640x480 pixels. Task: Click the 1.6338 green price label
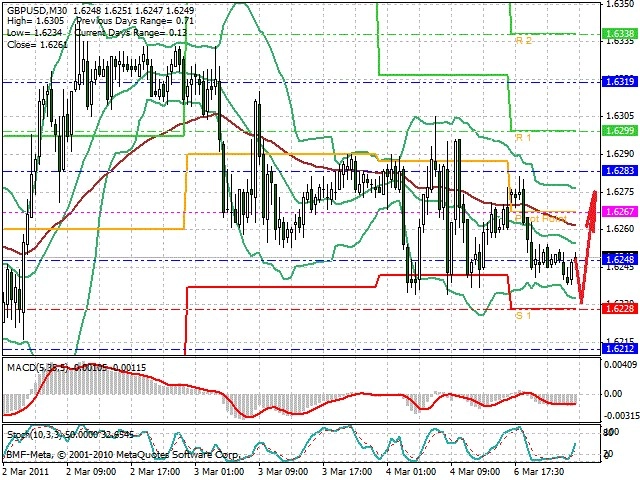click(620, 34)
